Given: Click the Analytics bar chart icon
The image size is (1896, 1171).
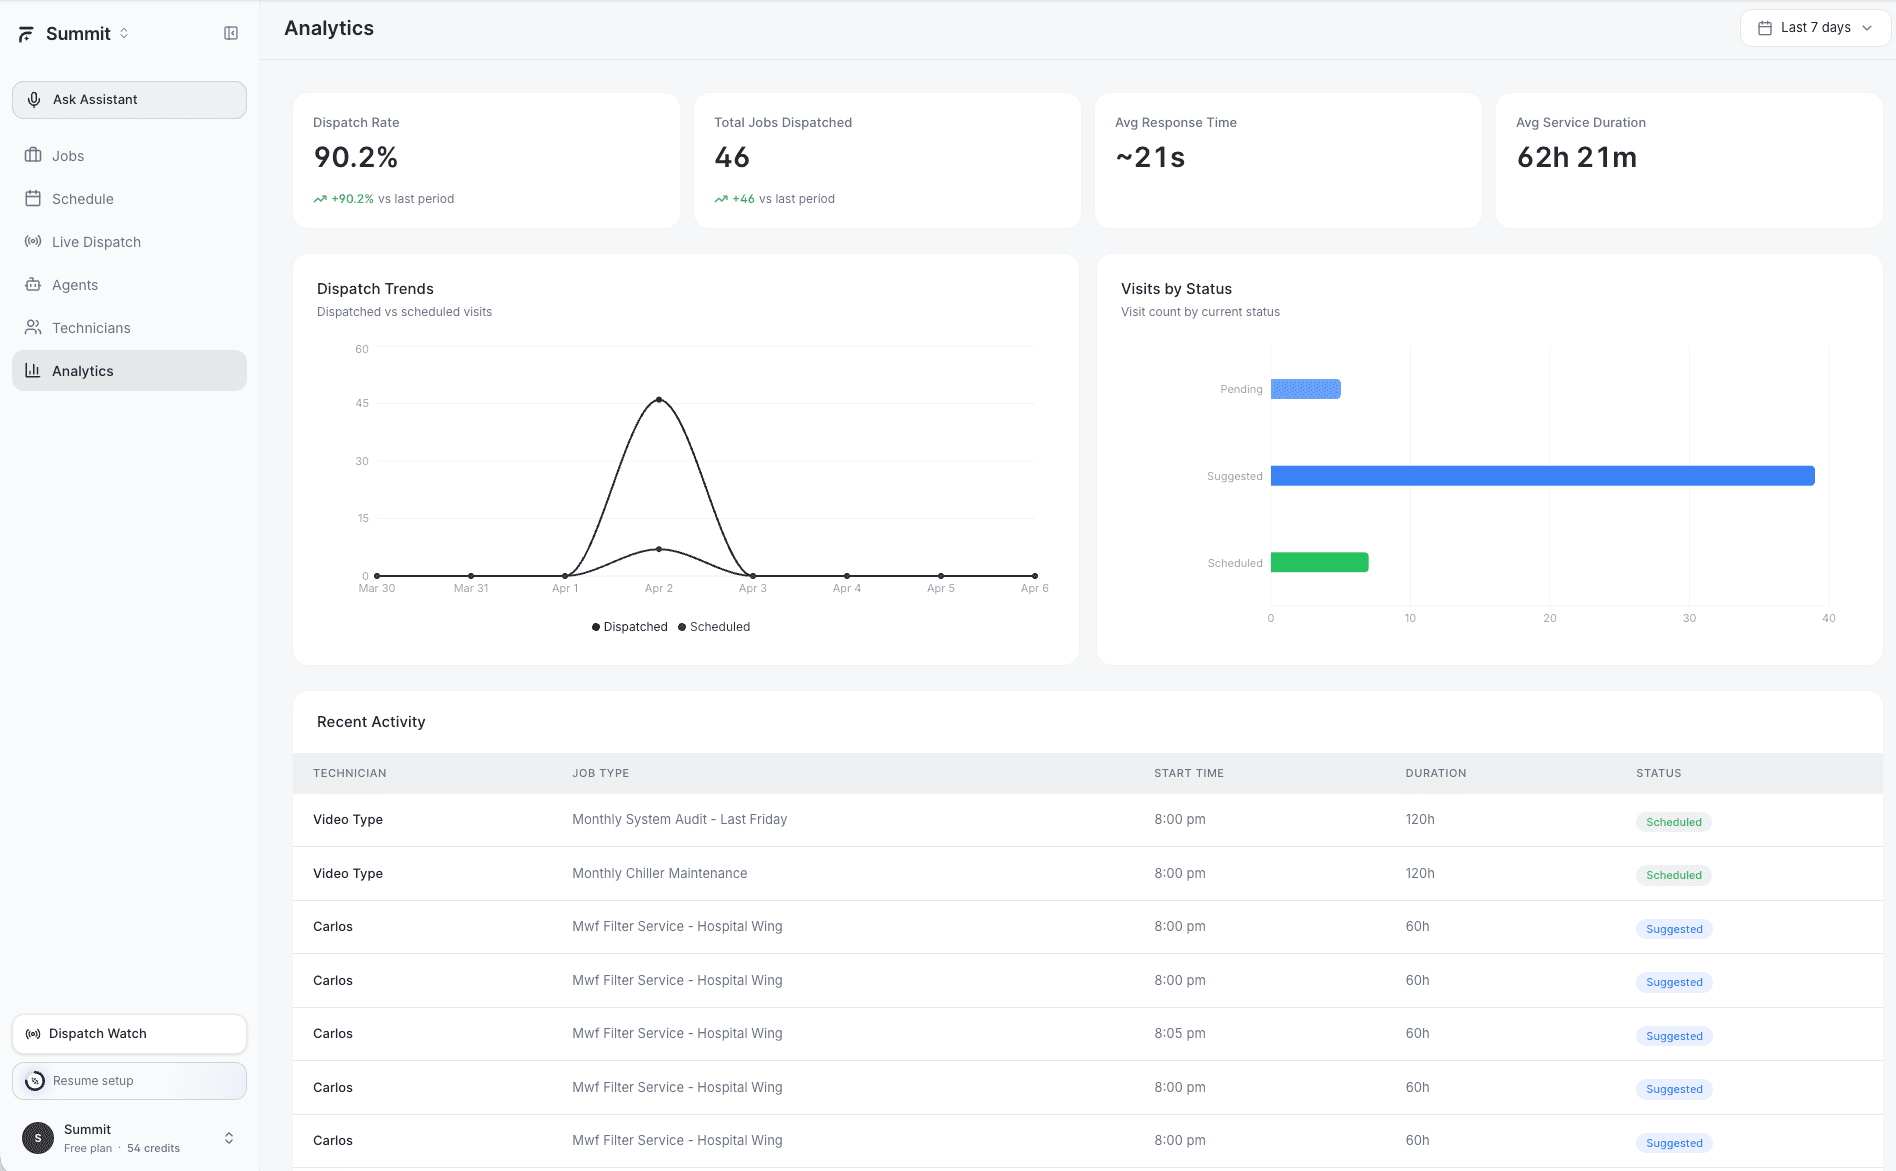Looking at the screenshot, I should (33, 370).
